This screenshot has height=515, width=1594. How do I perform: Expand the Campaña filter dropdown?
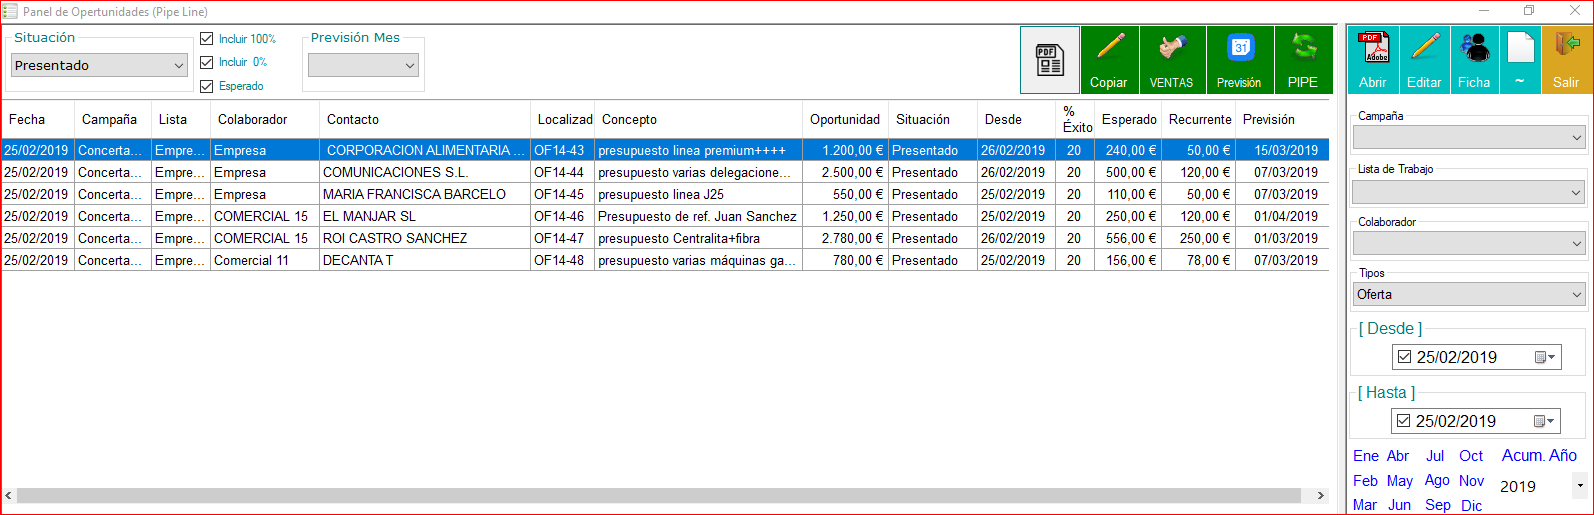(x=1468, y=137)
